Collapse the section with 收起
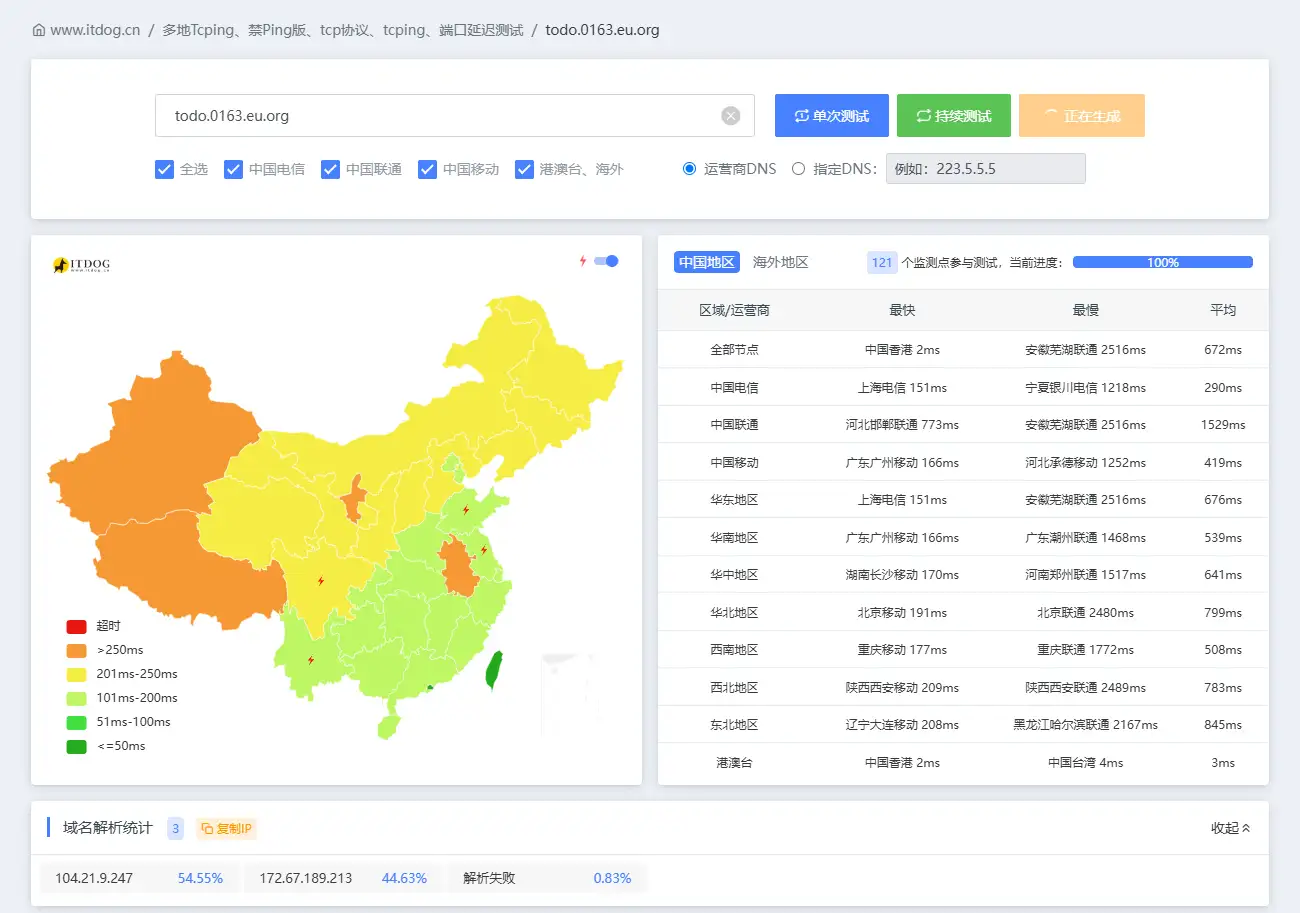Image resolution: width=1300 pixels, height=913 pixels. click(x=1231, y=828)
